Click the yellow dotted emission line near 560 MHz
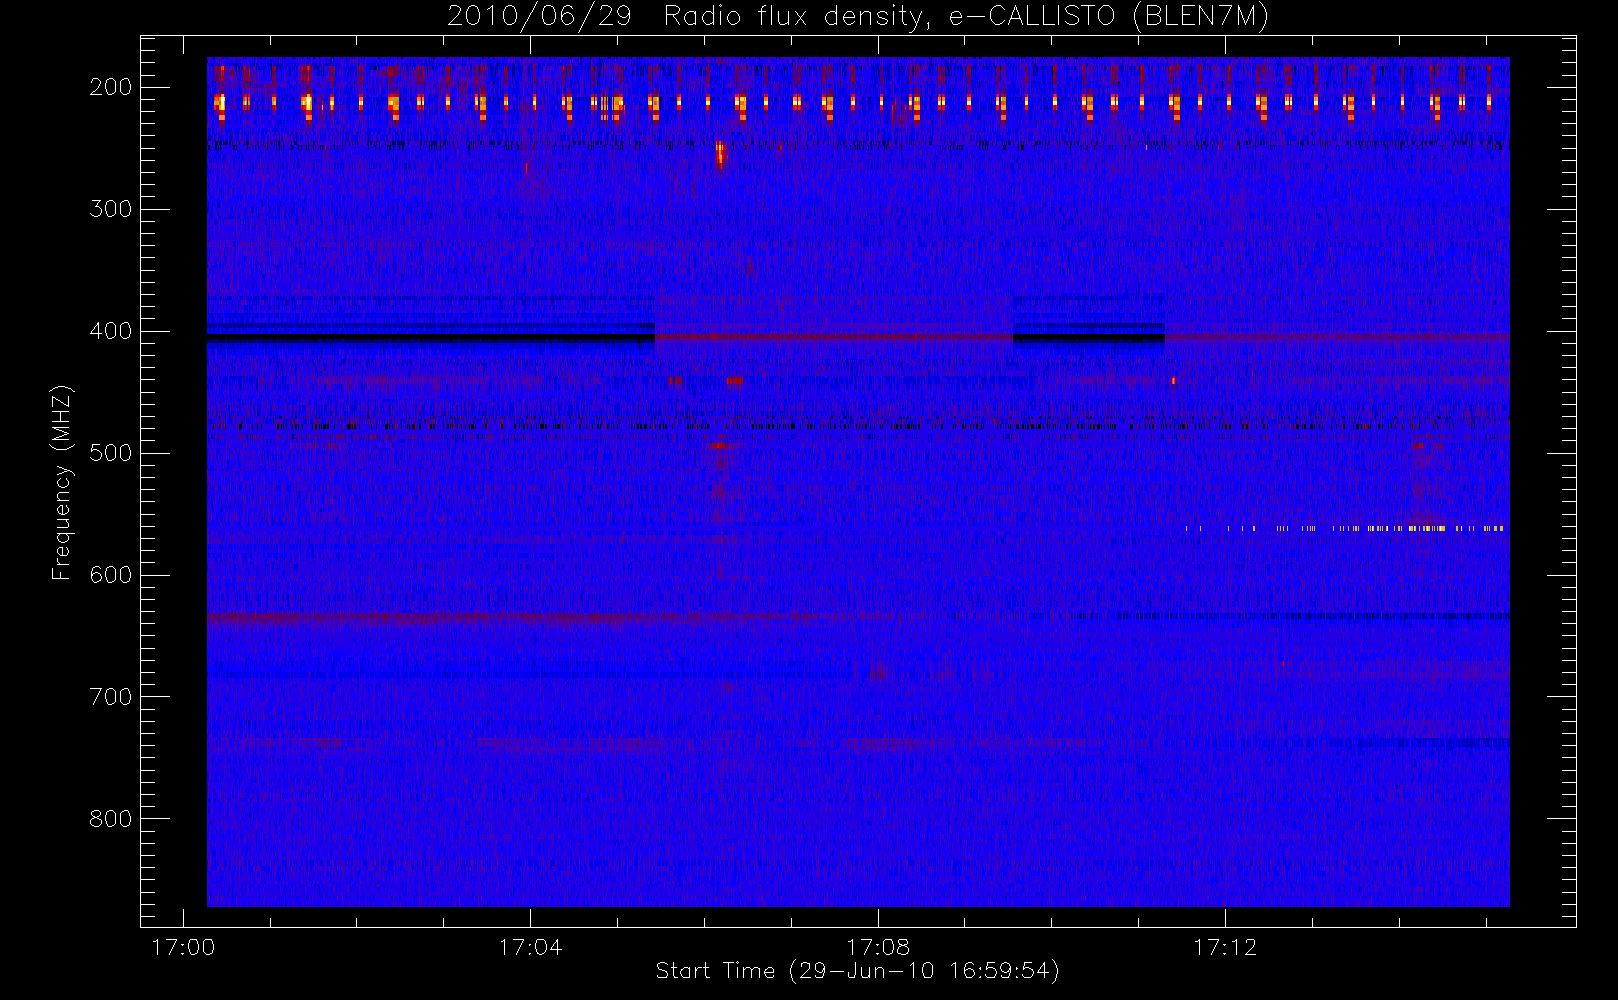The width and height of the screenshot is (1618, 1000). coord(1345,528)
